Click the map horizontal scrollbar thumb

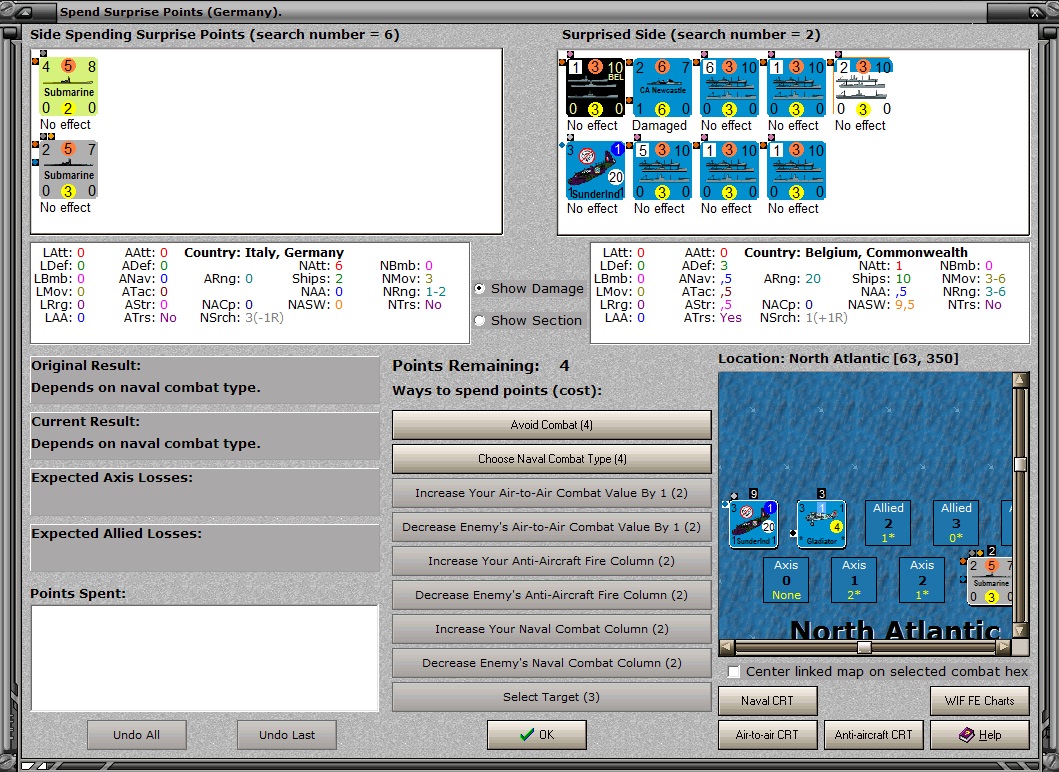point(864,647)
